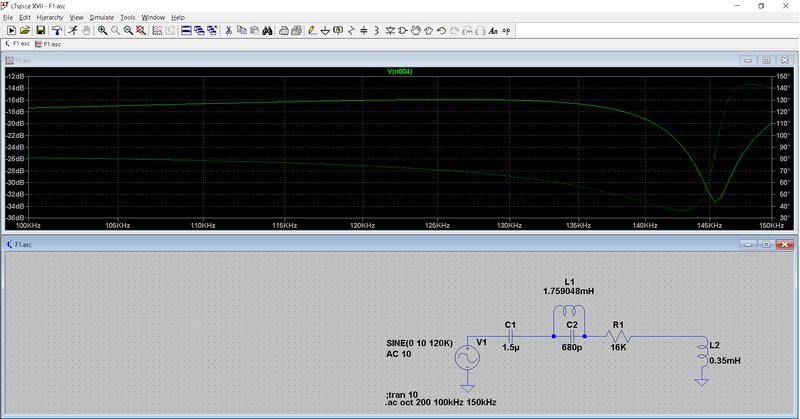Click the L1 value 1.759048mH
The width and height of the screenshot is (800, 419).
[568, 291]
